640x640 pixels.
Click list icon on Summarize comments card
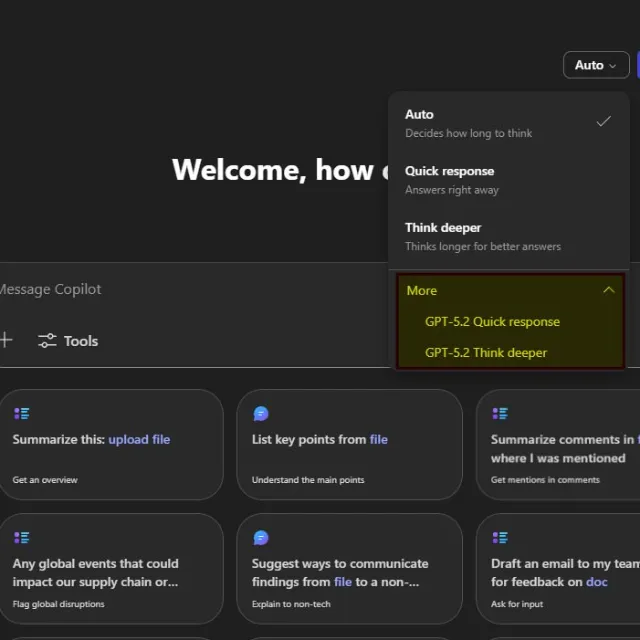pyautogui.click(x=500, y=413)
